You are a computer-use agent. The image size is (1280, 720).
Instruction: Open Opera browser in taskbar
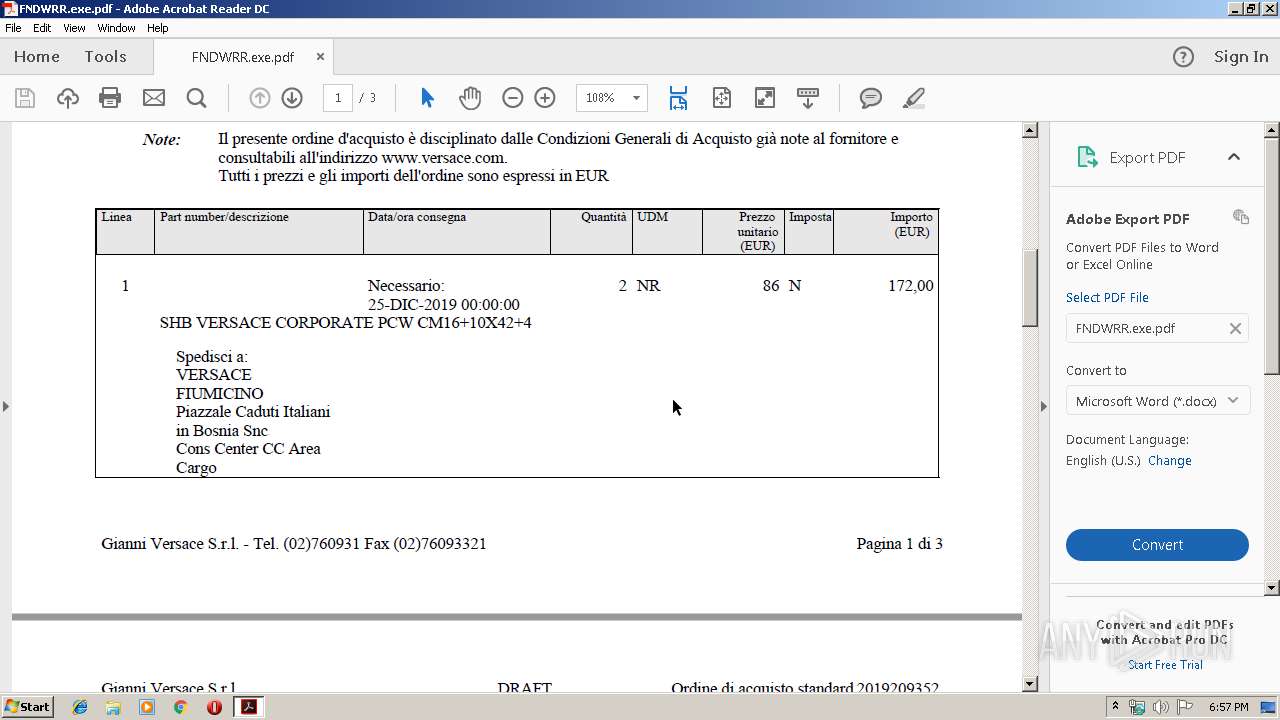point(214,707)
